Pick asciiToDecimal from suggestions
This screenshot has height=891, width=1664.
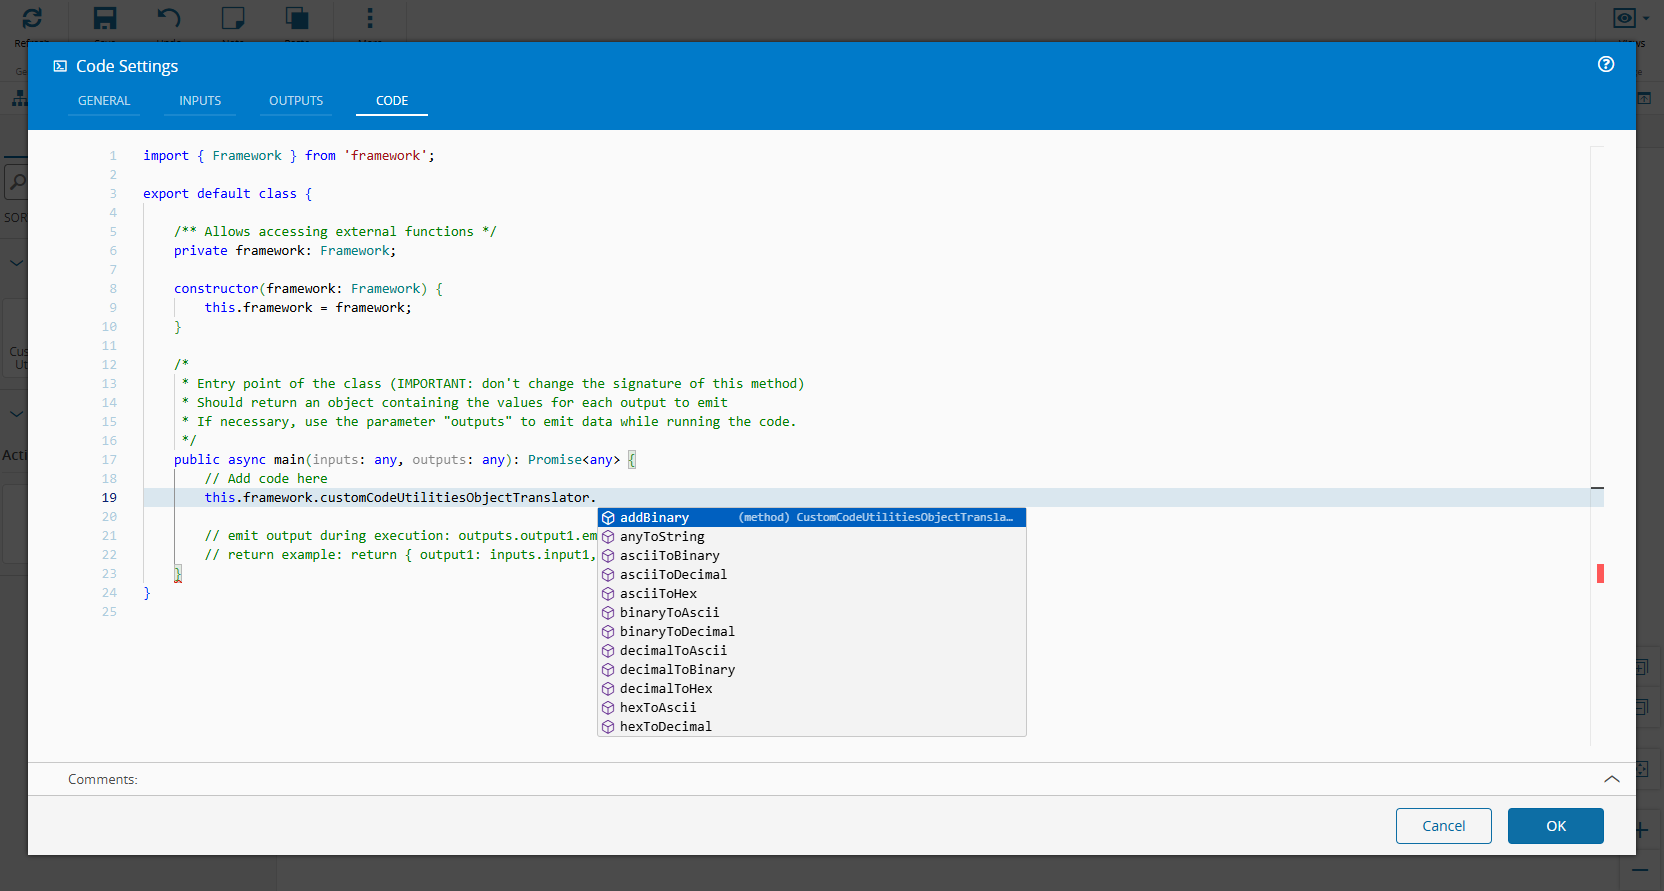click(812, 575)
